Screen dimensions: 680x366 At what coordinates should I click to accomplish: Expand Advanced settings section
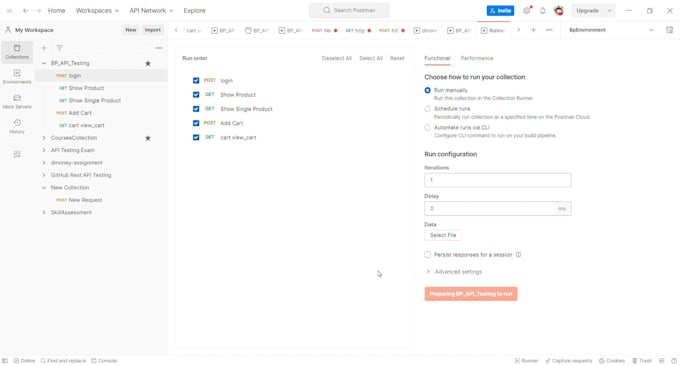(454, 272)
